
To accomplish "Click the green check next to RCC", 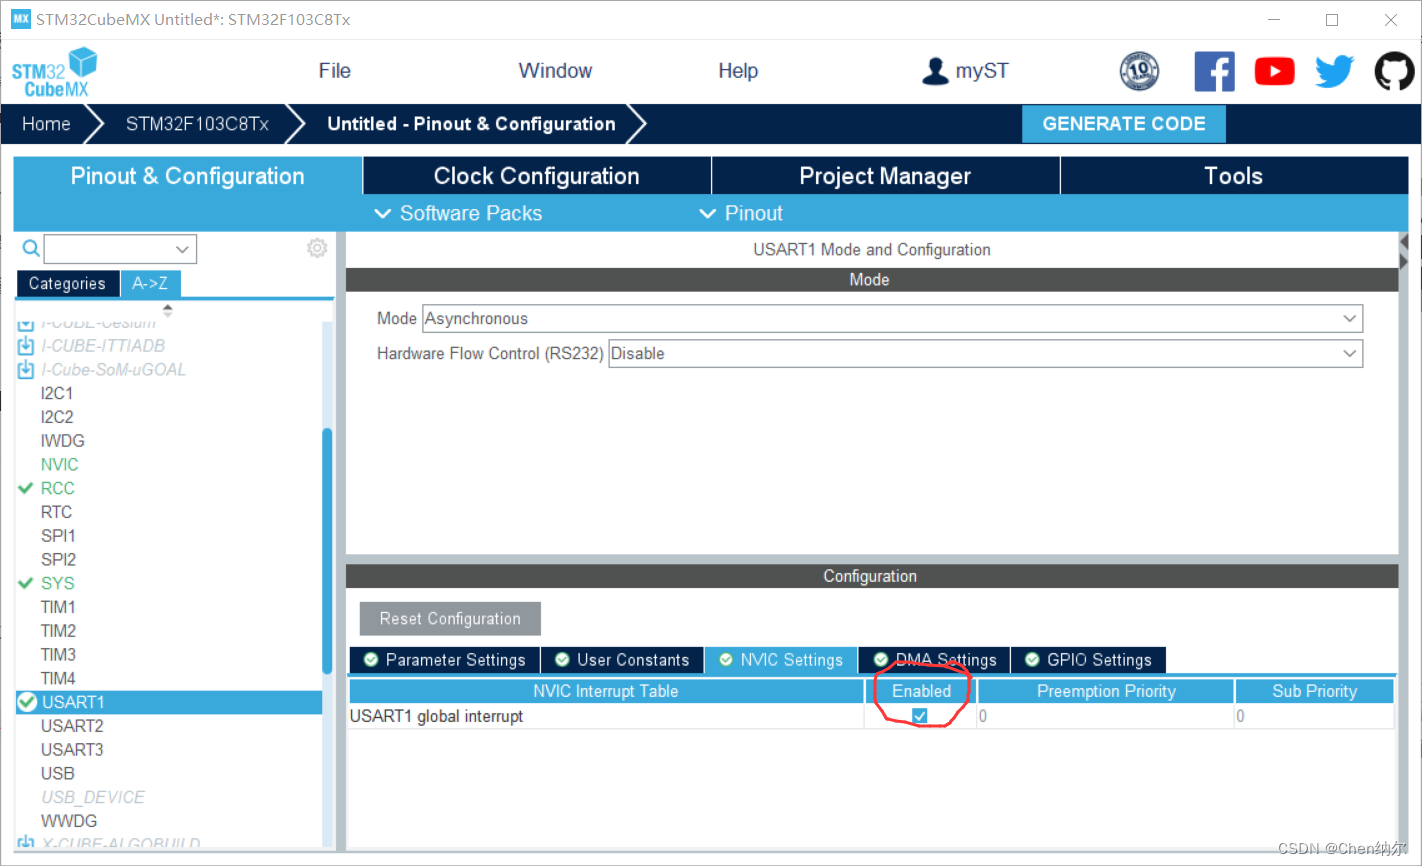I will (26, 488).
